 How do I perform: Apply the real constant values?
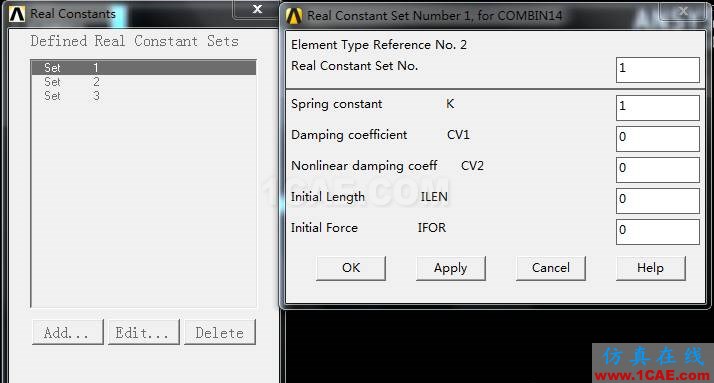click(450, 268)
